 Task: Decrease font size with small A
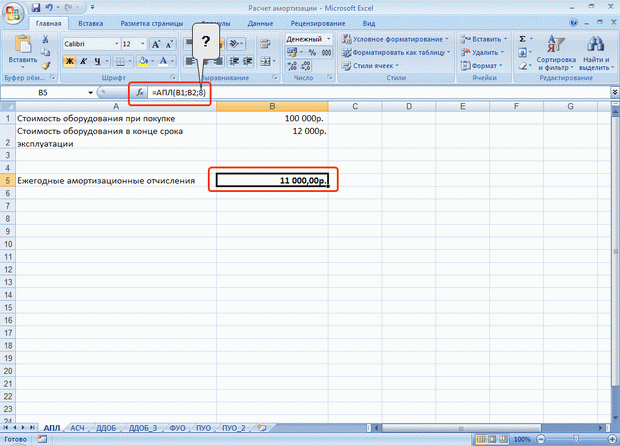[x=169, y=44]
